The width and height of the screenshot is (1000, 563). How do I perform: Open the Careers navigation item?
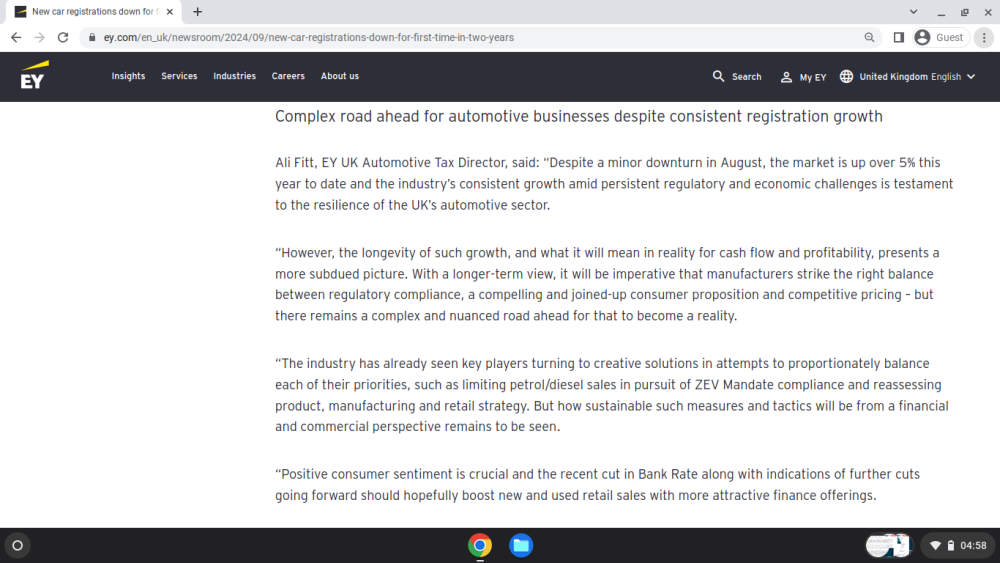288,76
